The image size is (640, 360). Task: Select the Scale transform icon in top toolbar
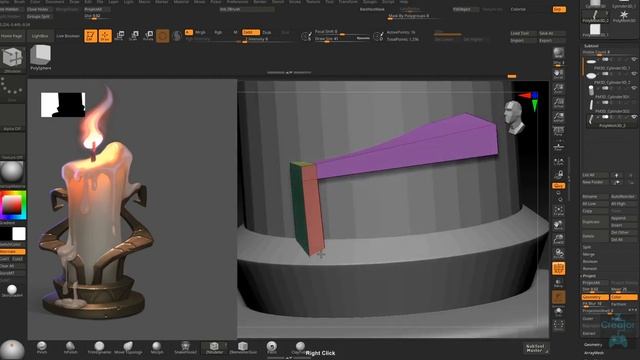coord(134,36)
